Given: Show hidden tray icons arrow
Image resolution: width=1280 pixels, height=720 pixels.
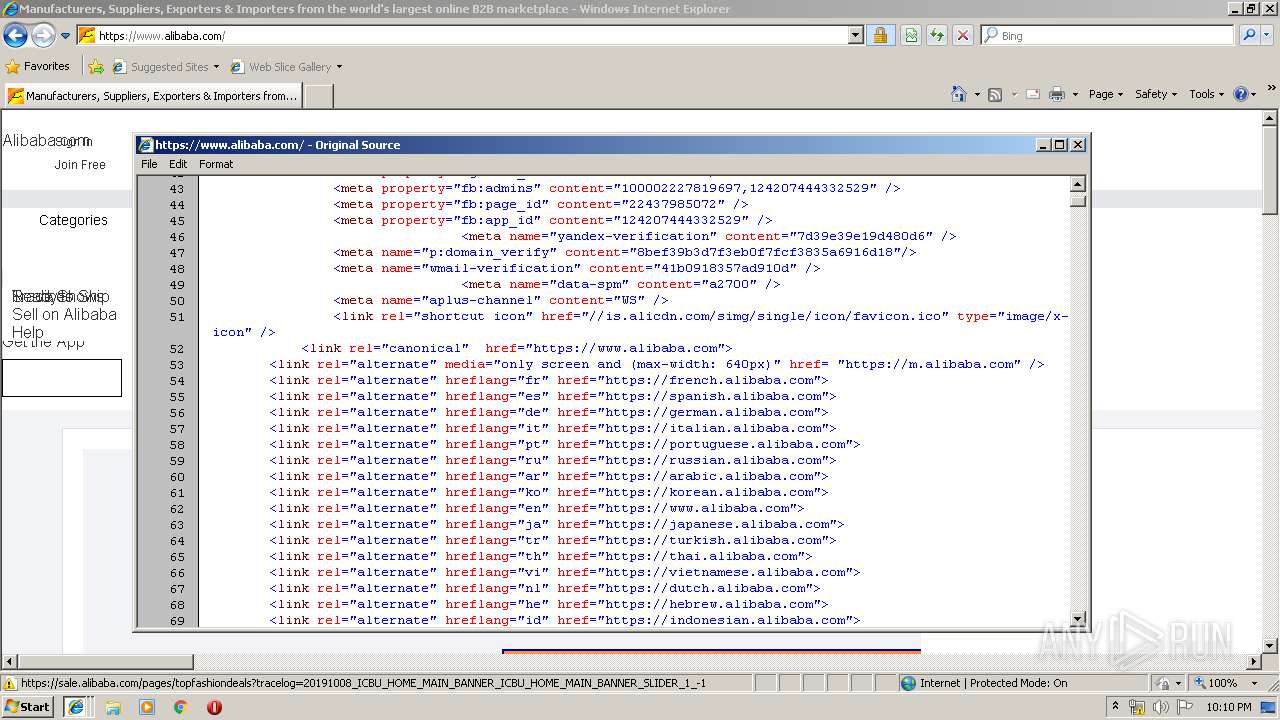Looking at the screenshot, I should (1116, 707).
